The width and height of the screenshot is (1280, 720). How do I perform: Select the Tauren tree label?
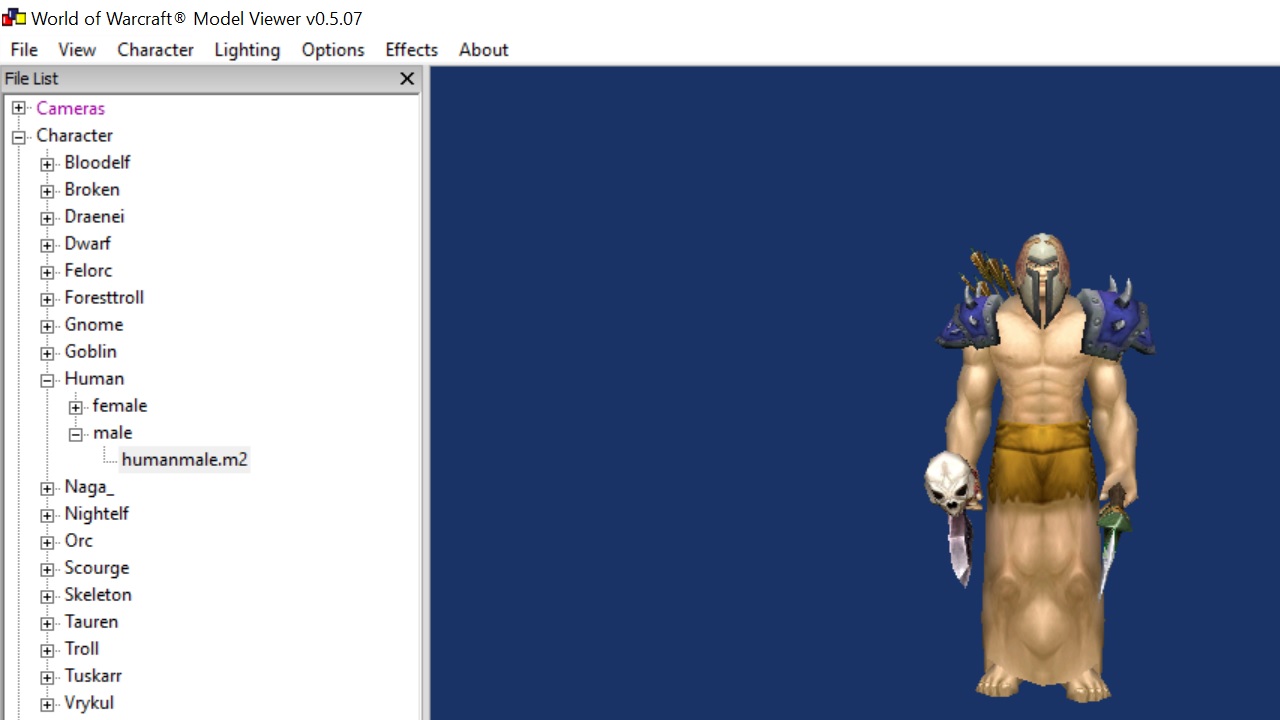point(91,621)
